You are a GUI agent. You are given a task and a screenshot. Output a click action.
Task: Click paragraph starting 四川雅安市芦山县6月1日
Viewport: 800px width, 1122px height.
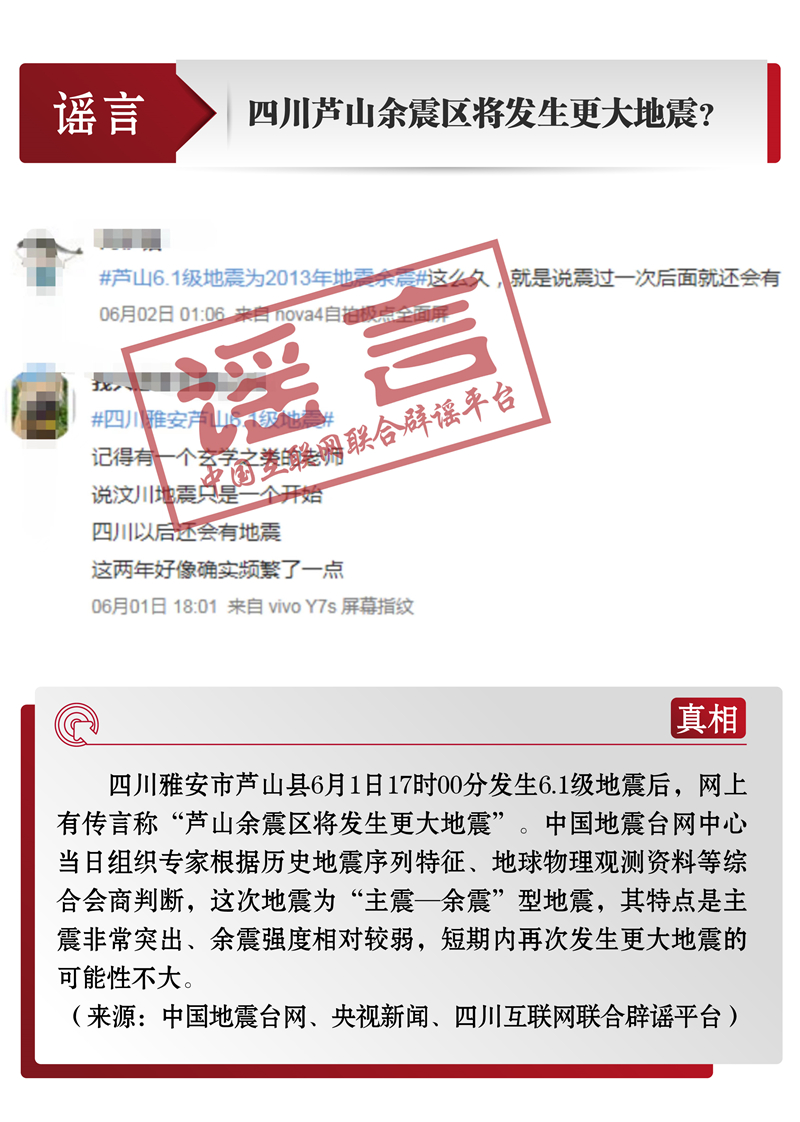click(402, 882)
